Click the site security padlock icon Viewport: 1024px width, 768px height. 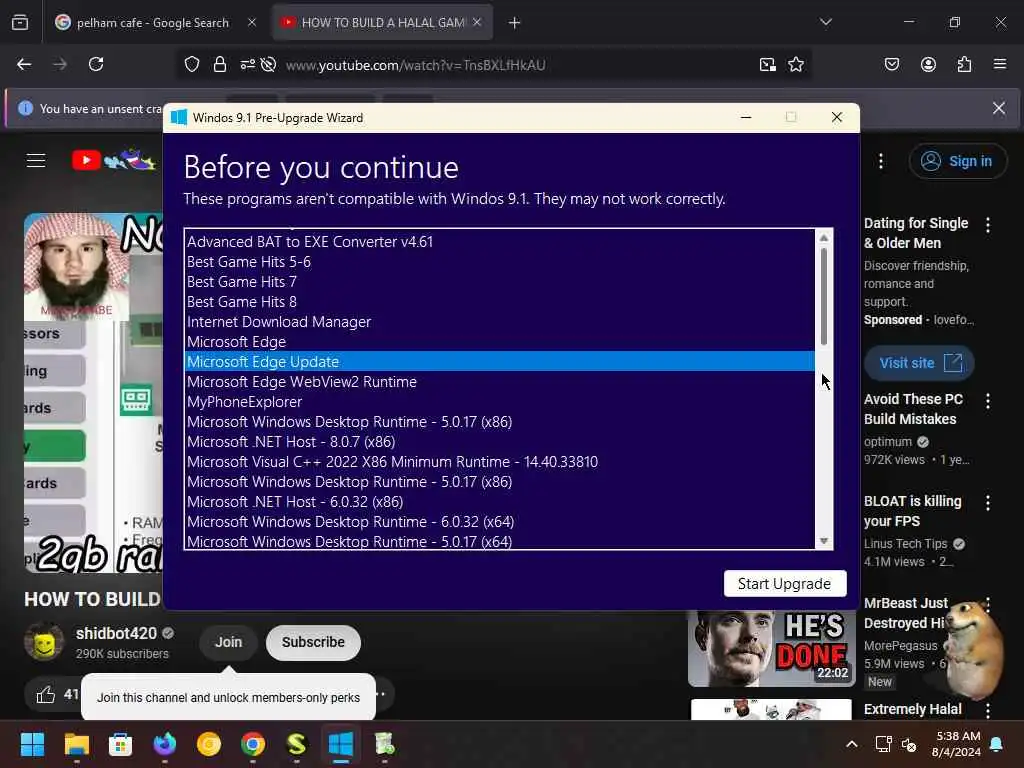[x=220, y=64]
